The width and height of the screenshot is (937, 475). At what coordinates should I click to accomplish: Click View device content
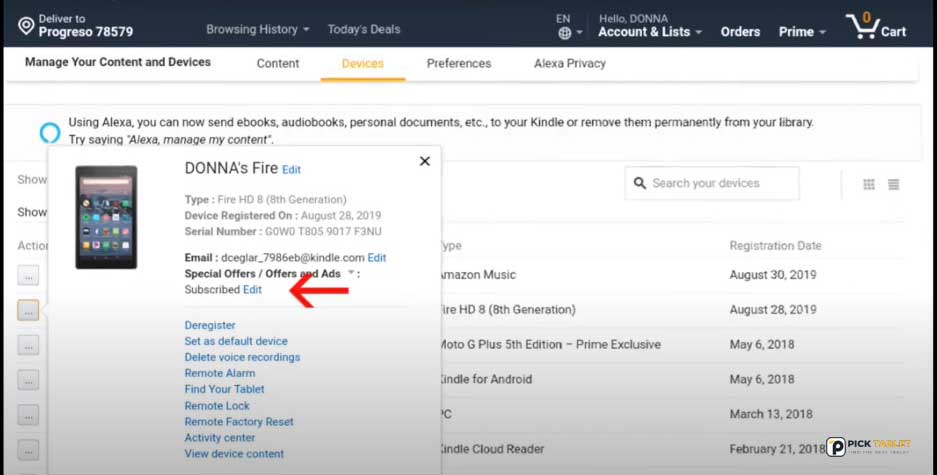coord(234,454)
